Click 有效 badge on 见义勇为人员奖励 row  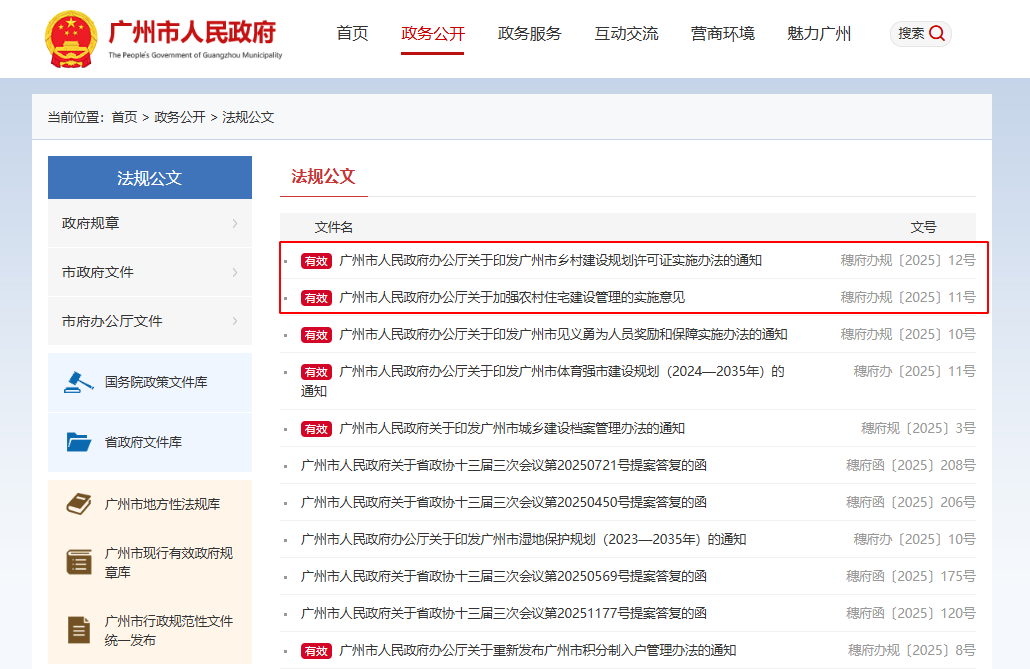(x=316, y=334)
